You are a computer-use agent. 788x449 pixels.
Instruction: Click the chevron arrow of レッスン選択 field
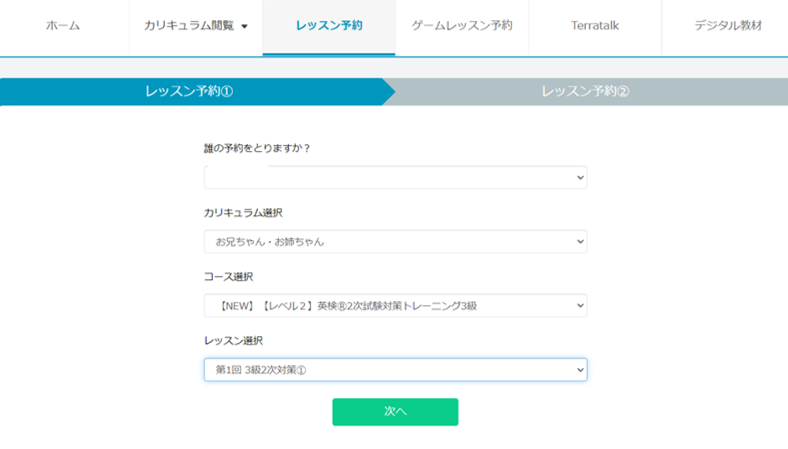580,370
